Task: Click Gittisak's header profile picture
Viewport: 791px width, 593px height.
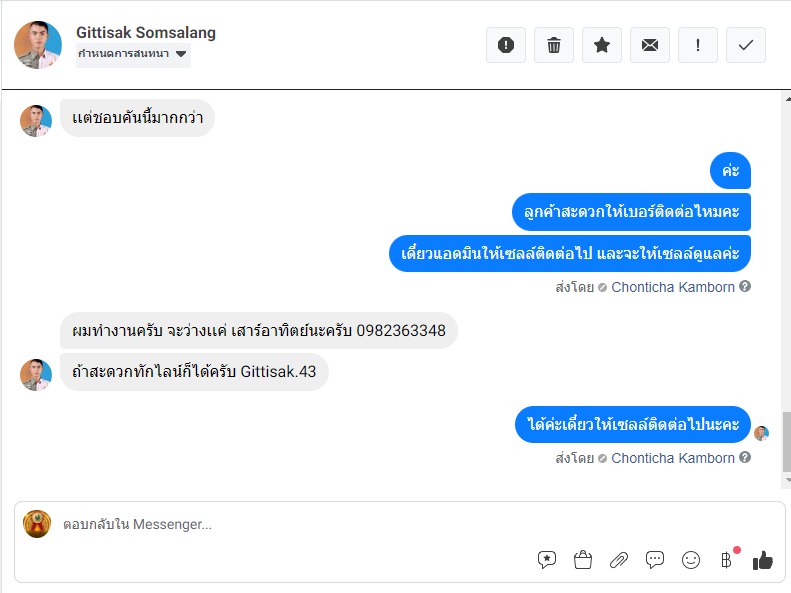Action: point(38,45)
